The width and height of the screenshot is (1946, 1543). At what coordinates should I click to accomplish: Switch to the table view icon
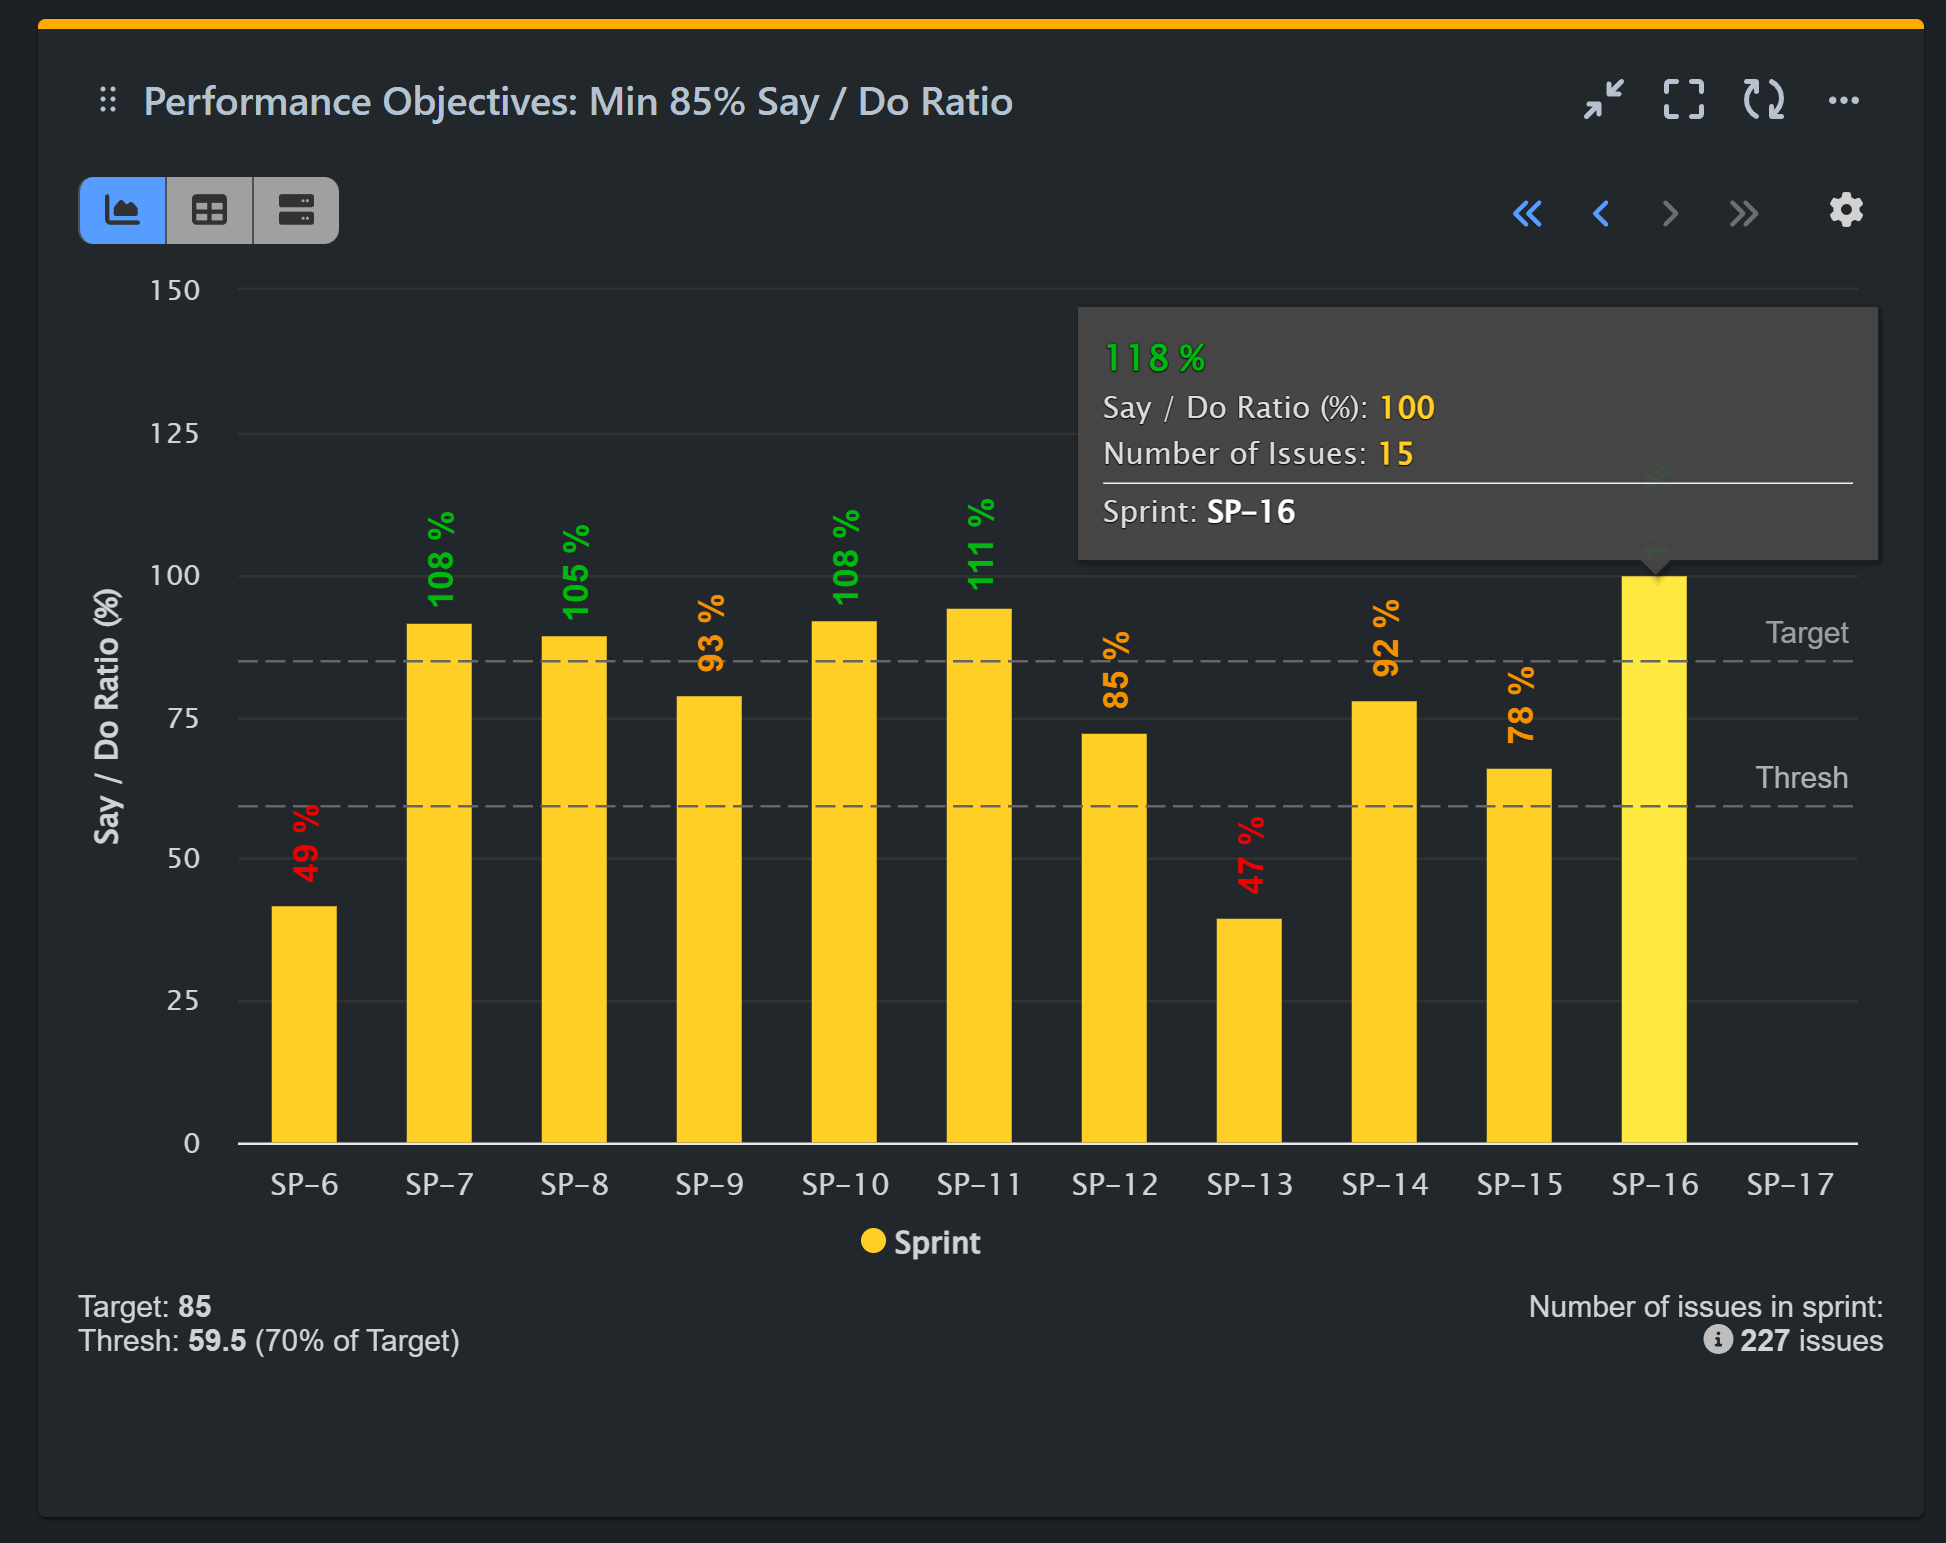pyautogui.click(x=208, y=210)
